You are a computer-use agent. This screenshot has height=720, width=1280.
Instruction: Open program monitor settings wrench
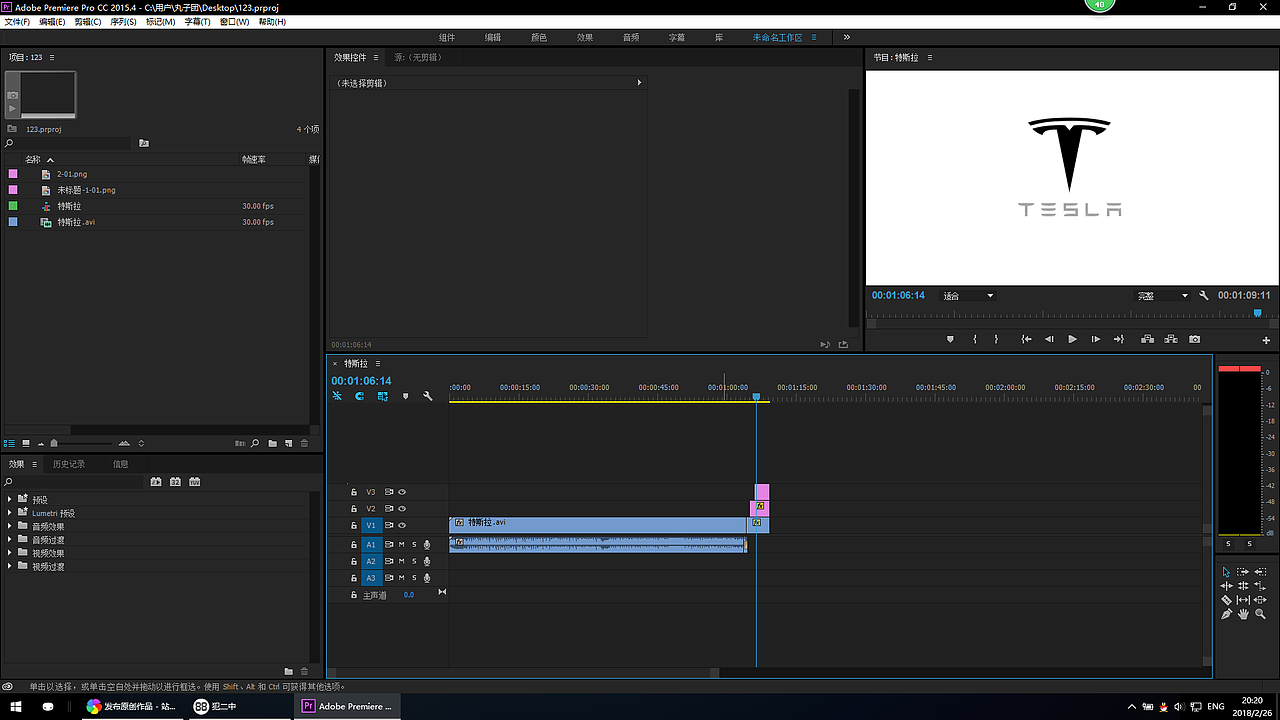tap(1204, 296)
